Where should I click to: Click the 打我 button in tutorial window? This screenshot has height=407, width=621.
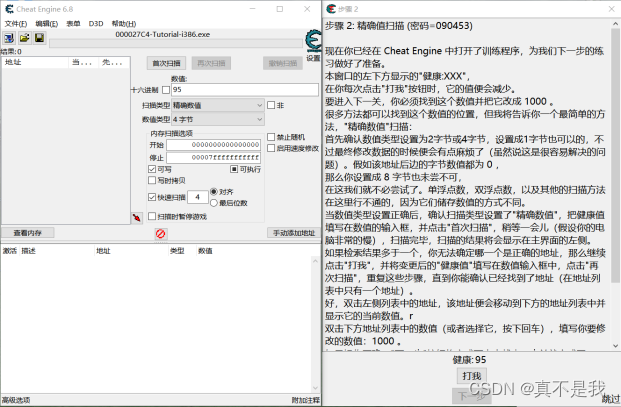point(472,376)
